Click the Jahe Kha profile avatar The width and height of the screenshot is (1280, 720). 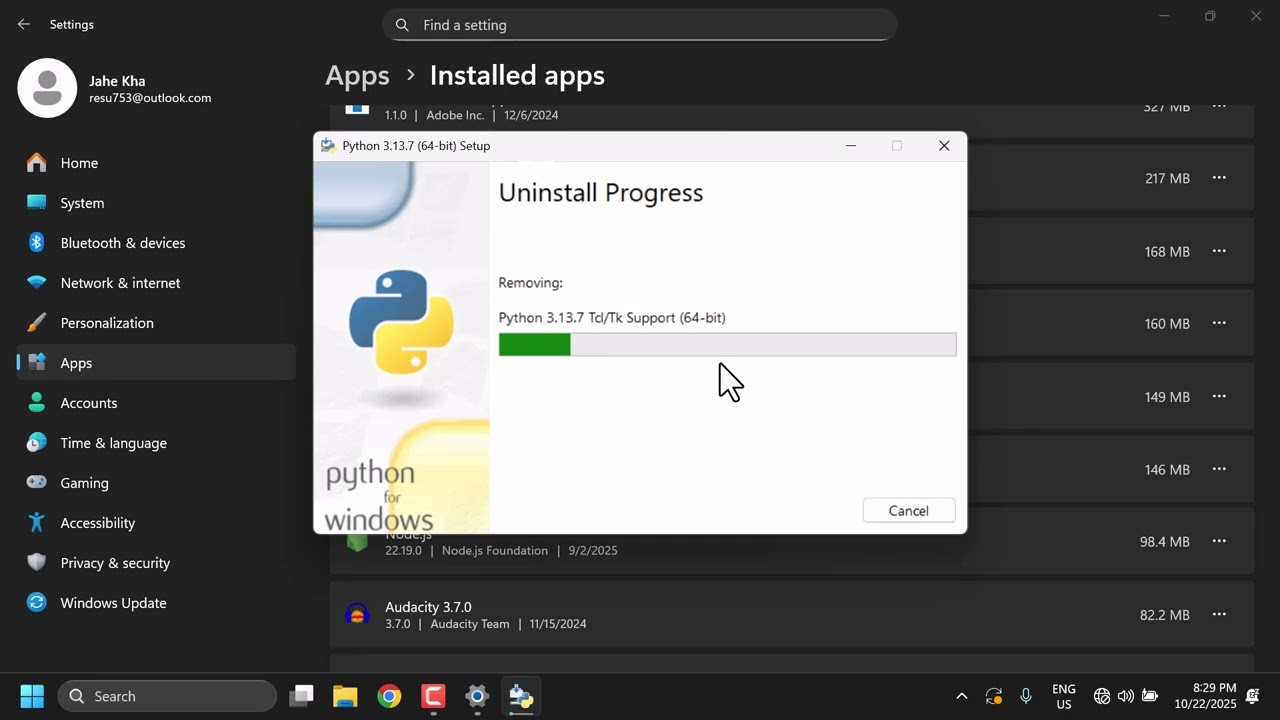coord(47,88)
